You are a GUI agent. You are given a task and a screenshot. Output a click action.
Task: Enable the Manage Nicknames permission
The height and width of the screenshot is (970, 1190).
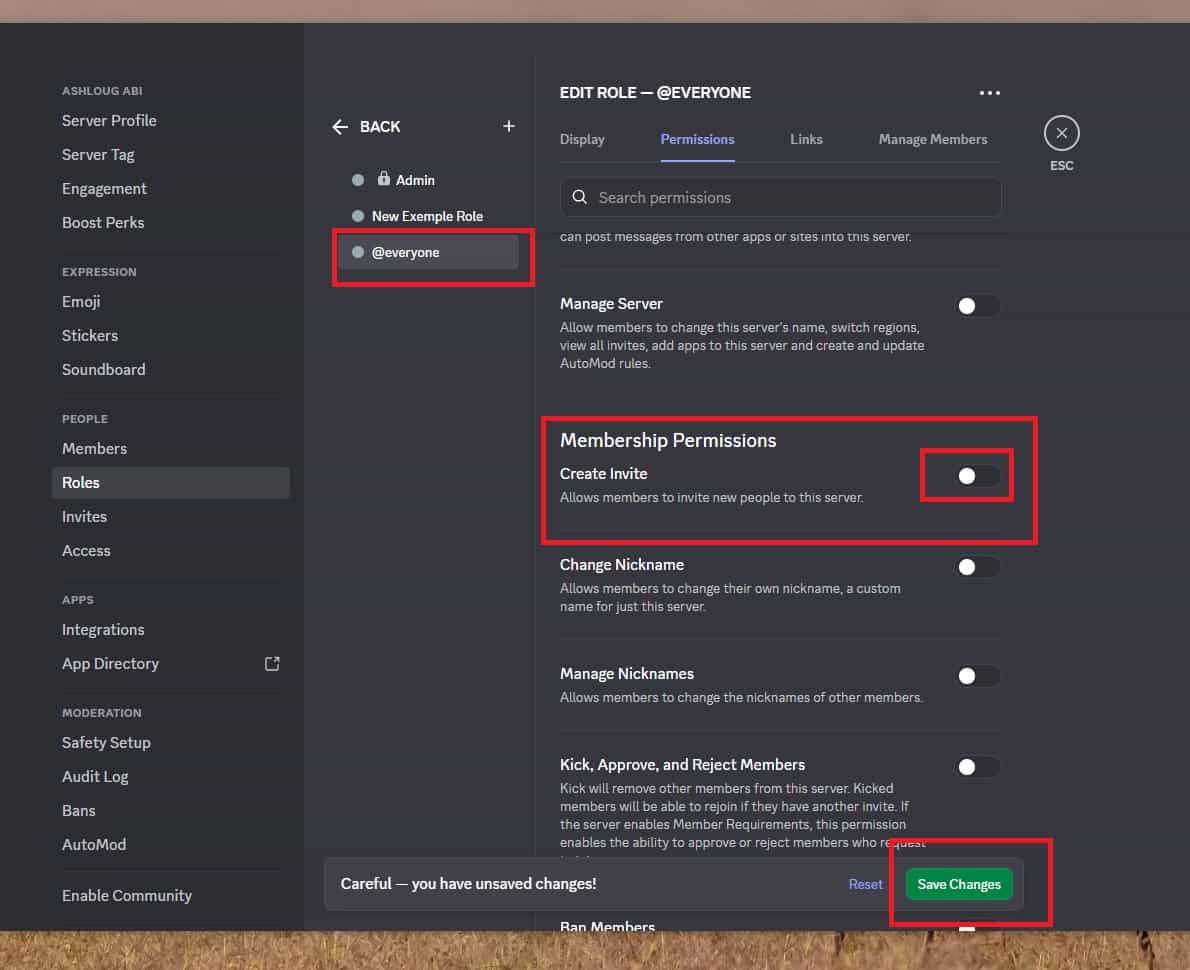pos(977,676)
